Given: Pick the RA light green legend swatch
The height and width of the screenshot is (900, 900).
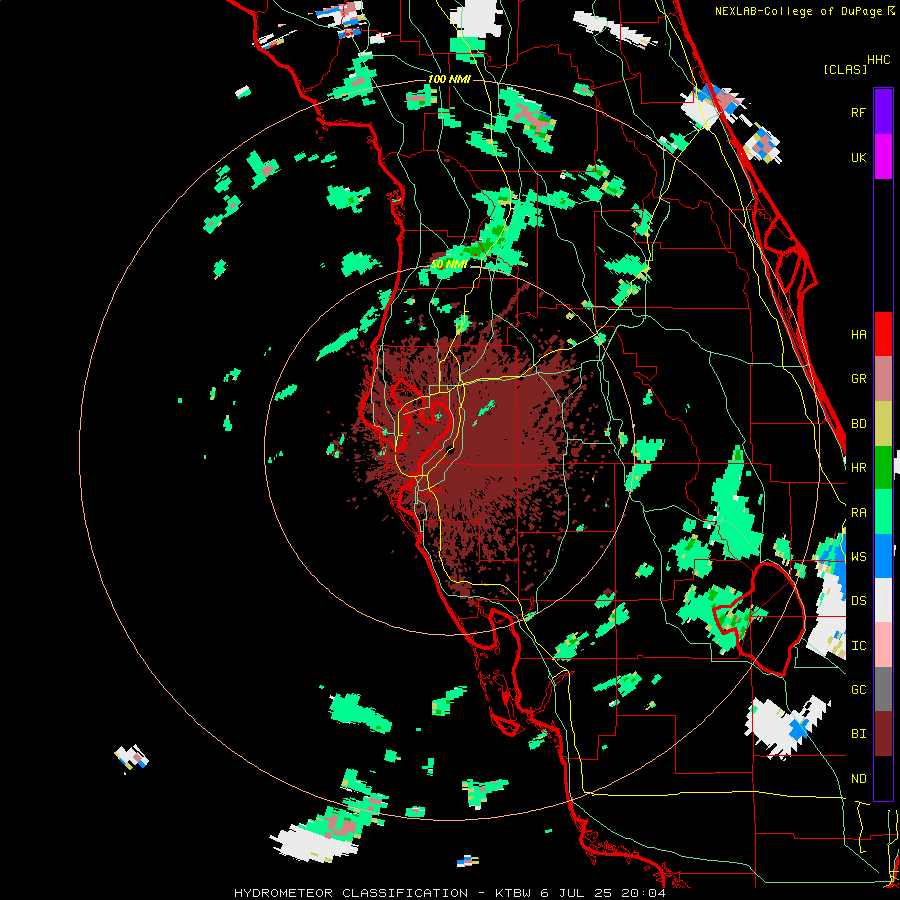Looking at the screenshot, I should (883, 512).
